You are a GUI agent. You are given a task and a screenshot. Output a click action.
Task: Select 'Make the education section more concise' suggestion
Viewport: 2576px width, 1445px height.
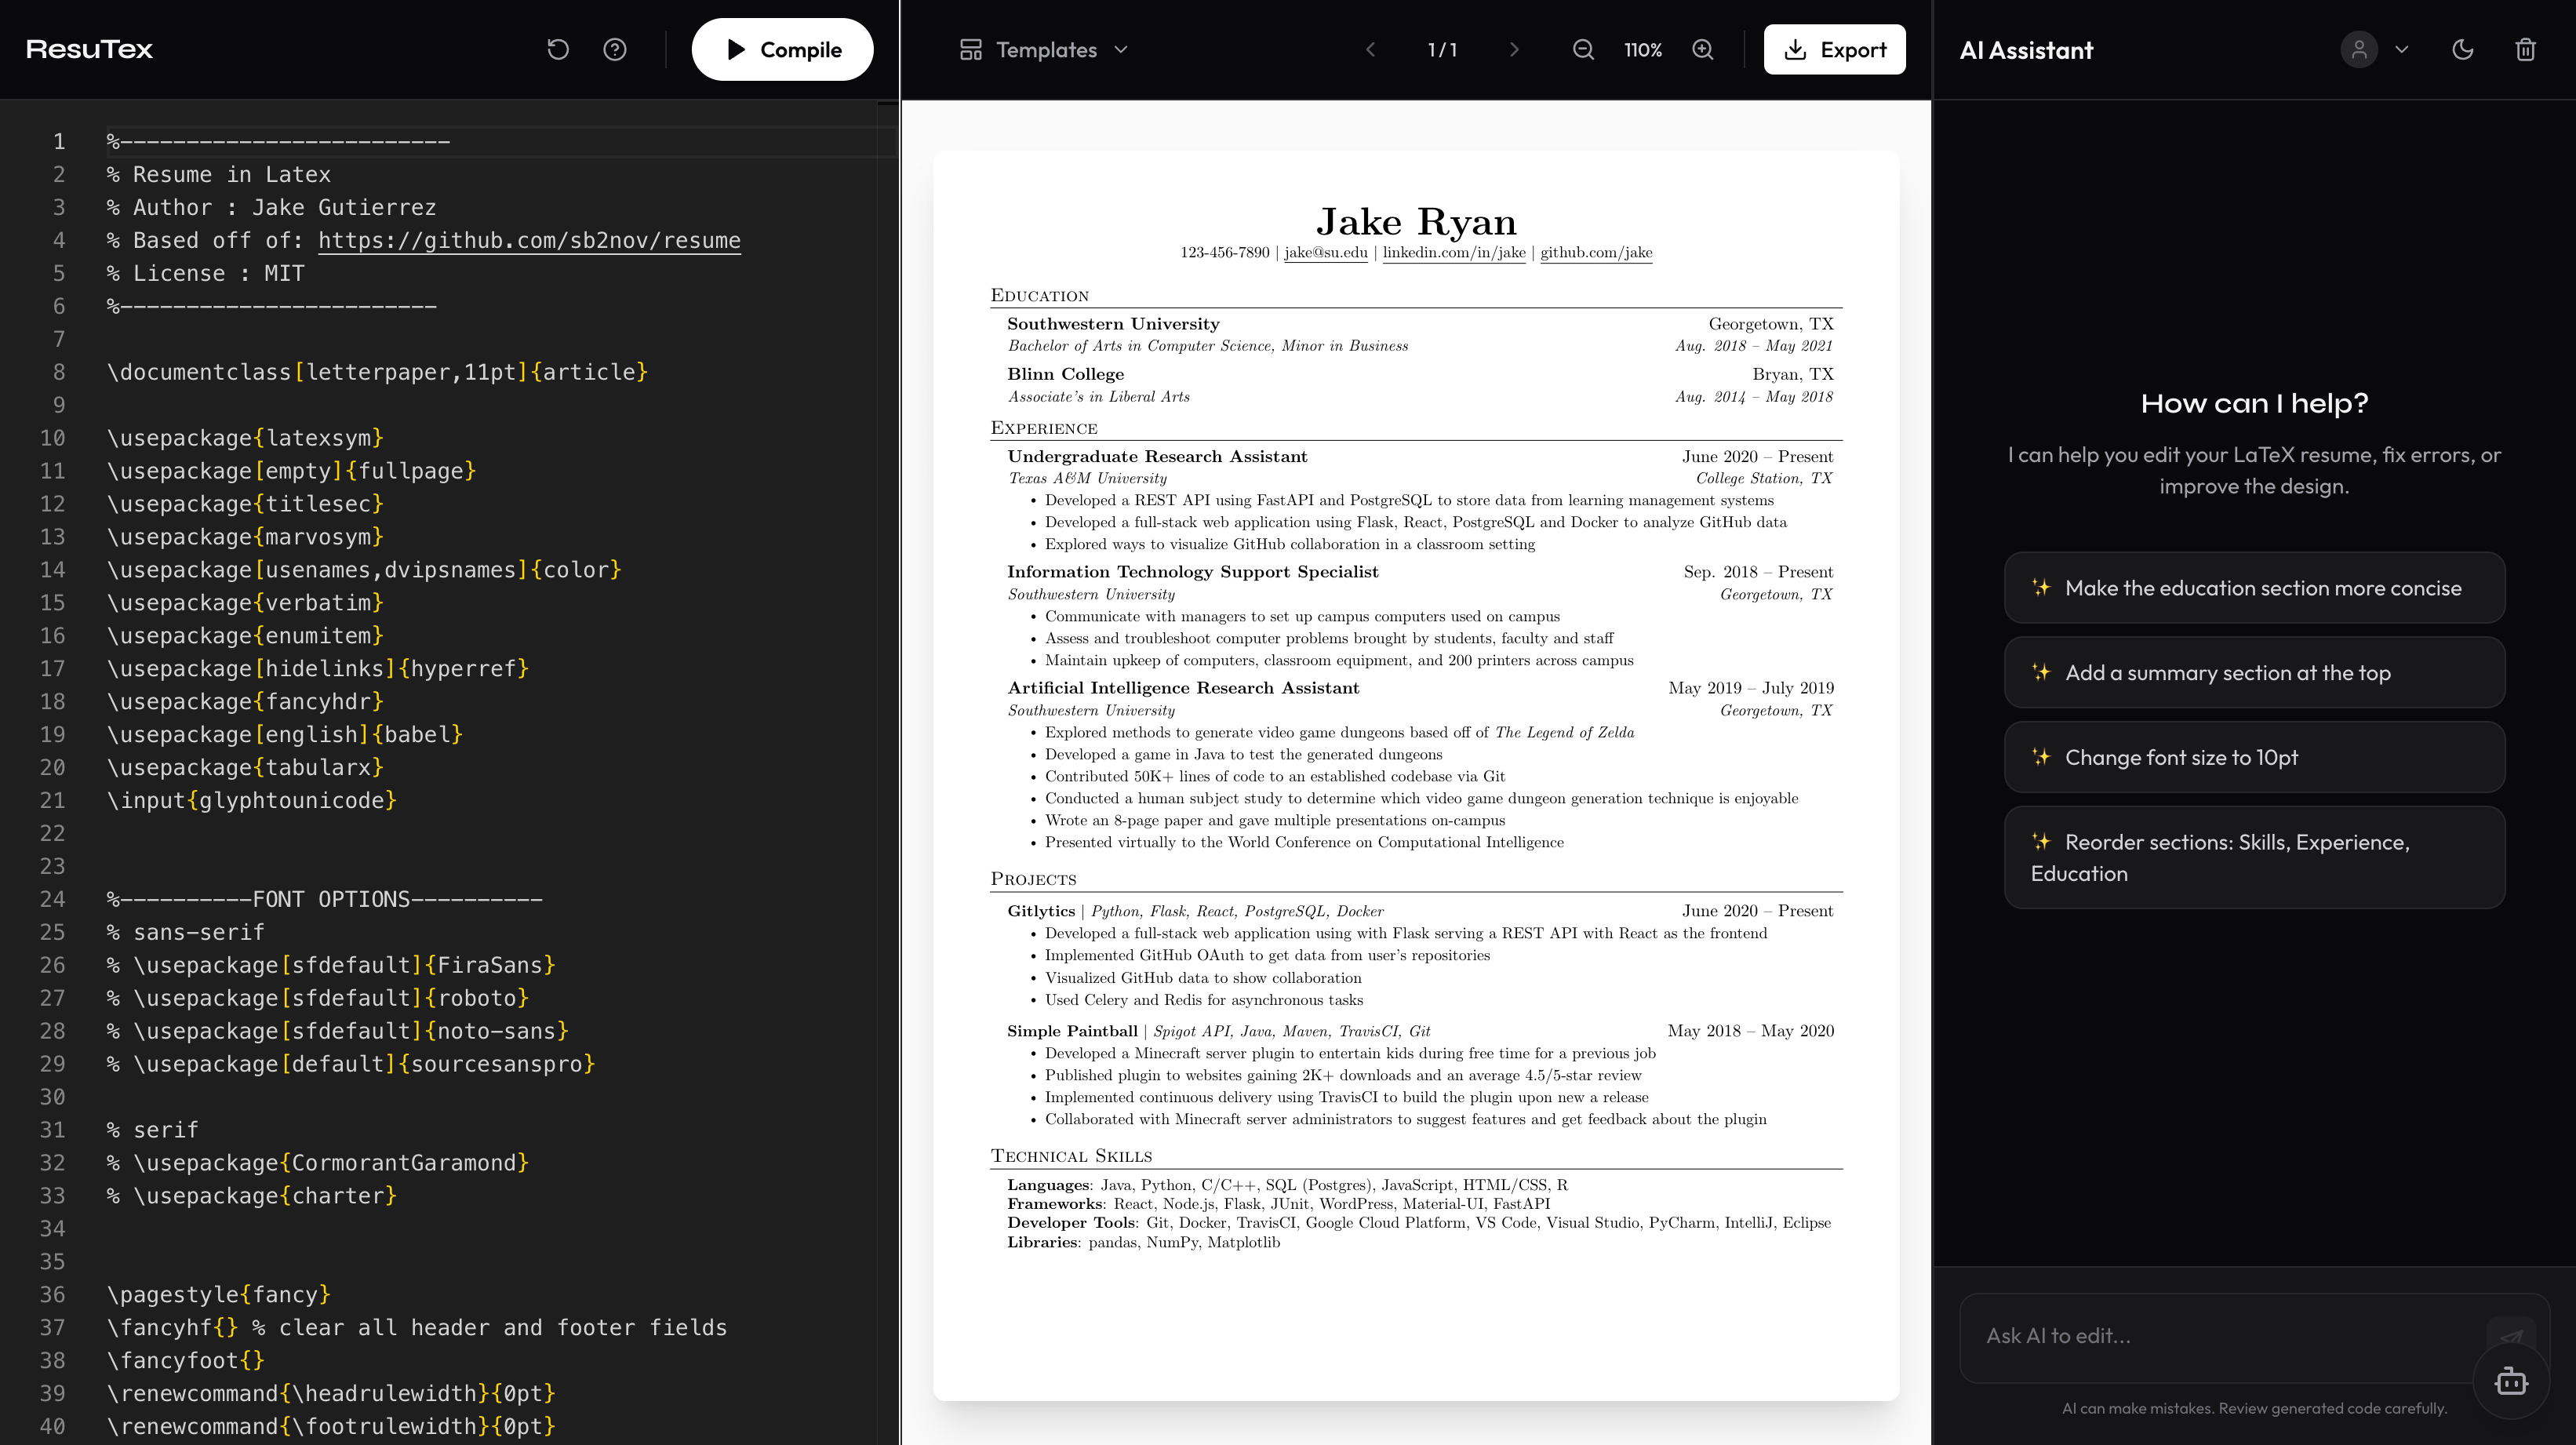pyautogui.click(x=2254, y=588)
